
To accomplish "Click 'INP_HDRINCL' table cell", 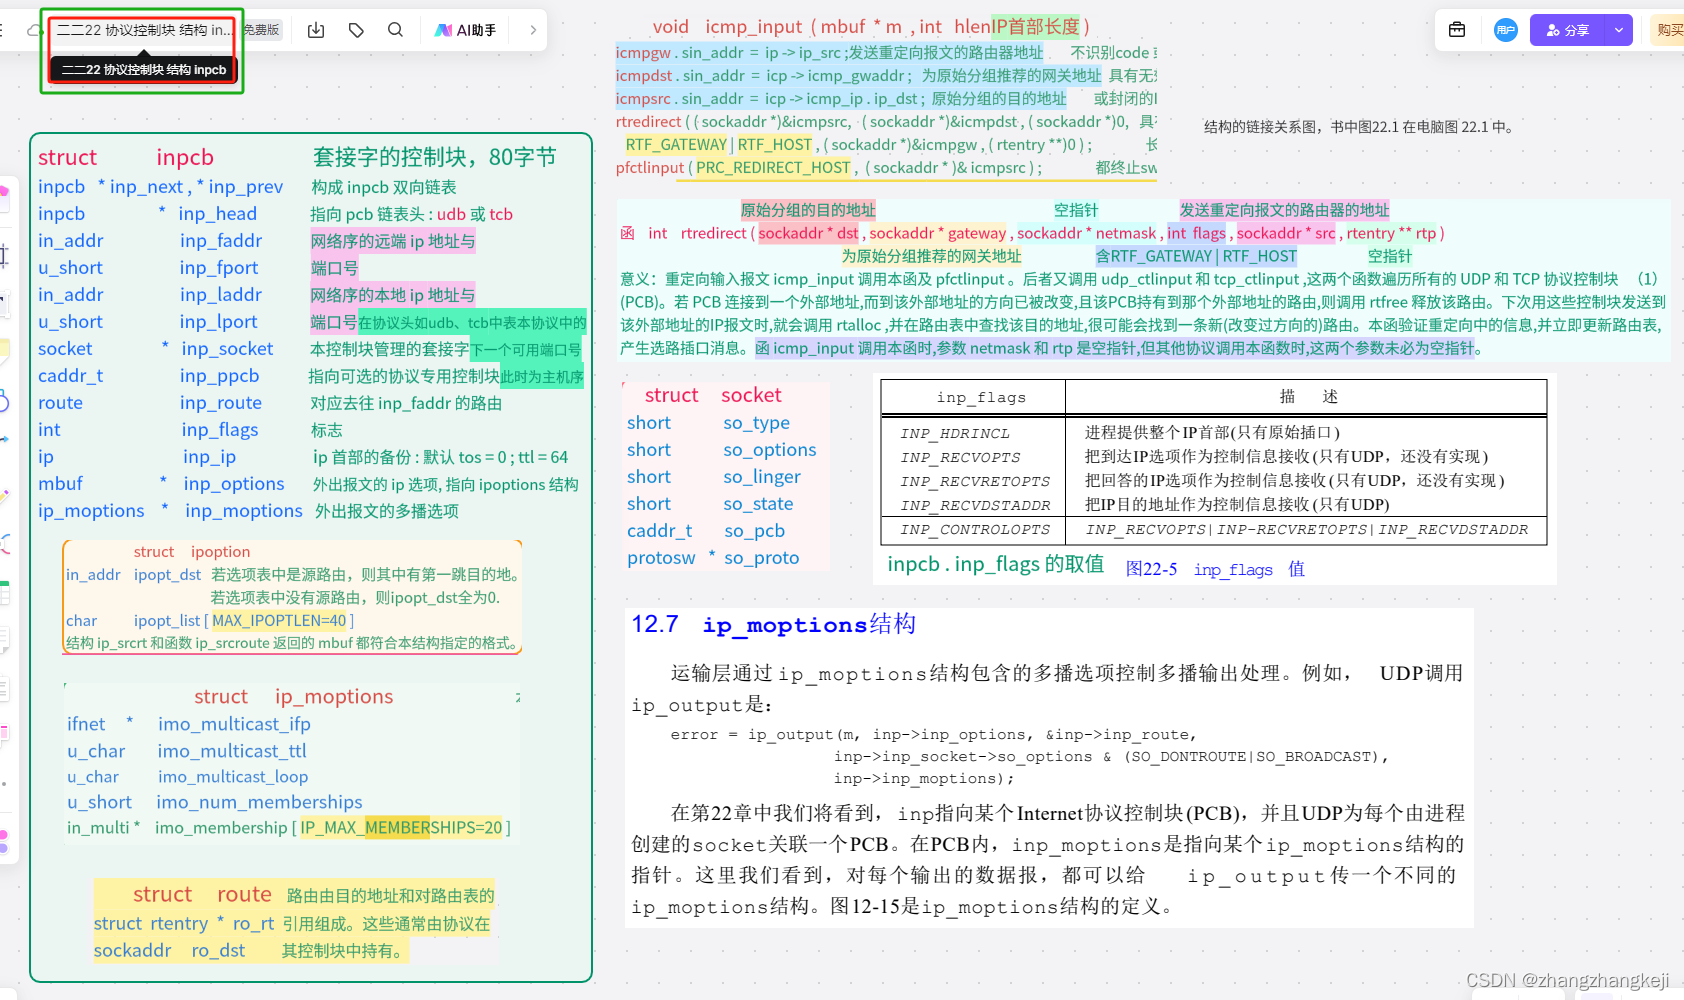I will [955, 433].
